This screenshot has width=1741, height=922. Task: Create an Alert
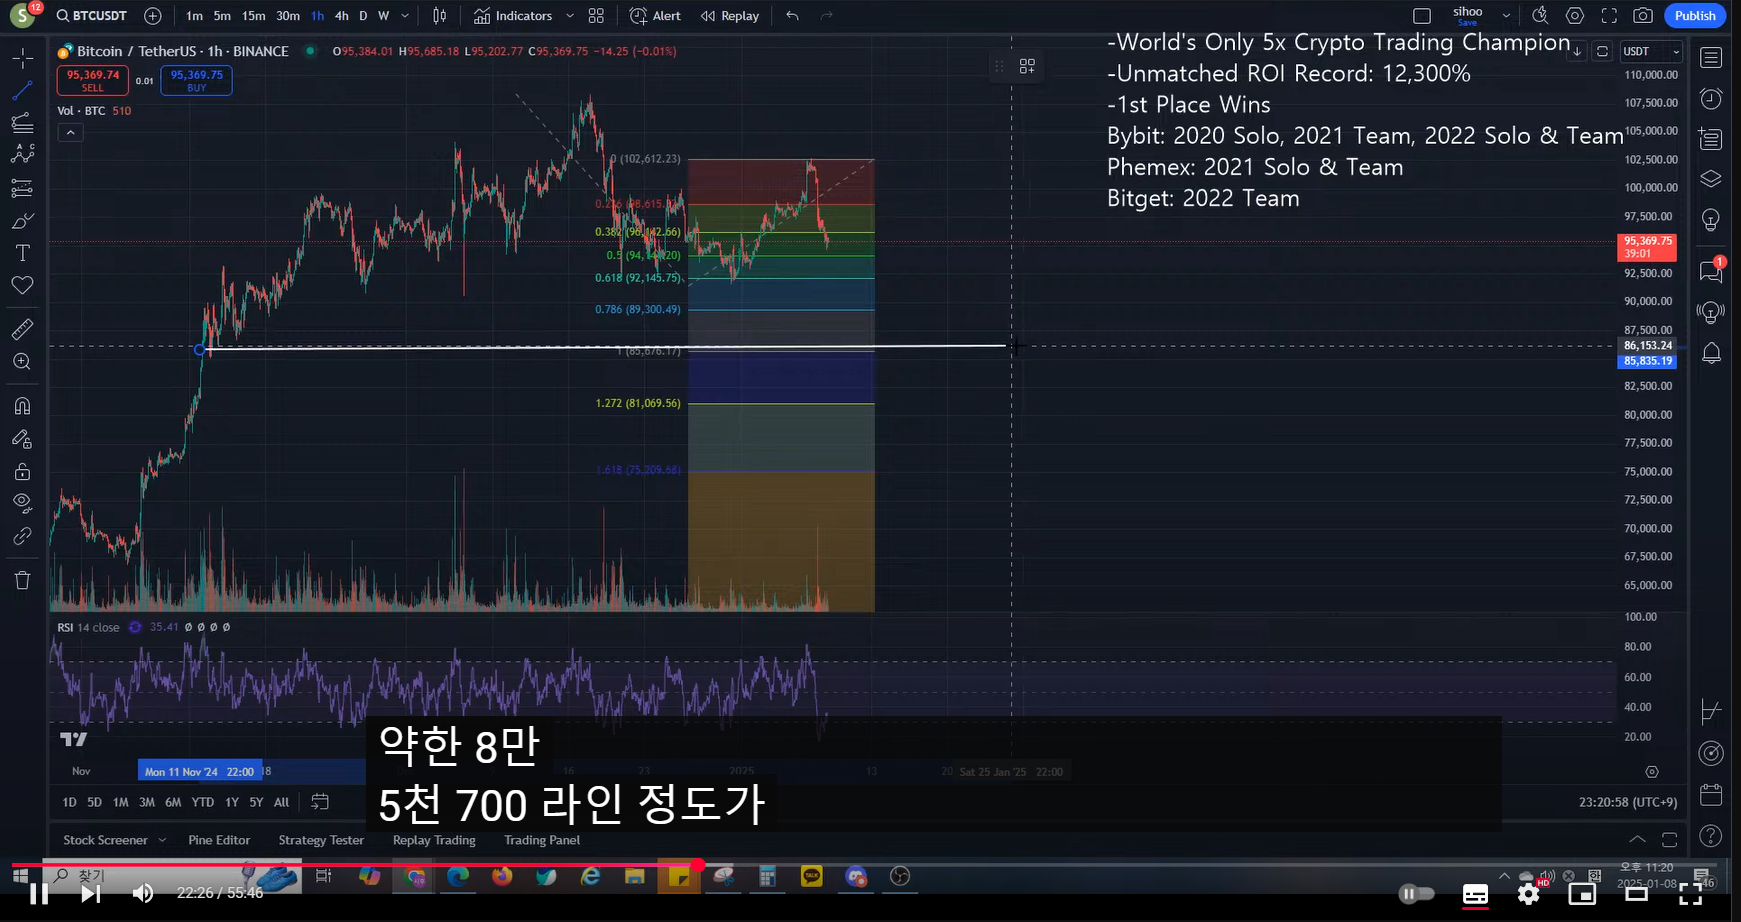tap(655, 16)
